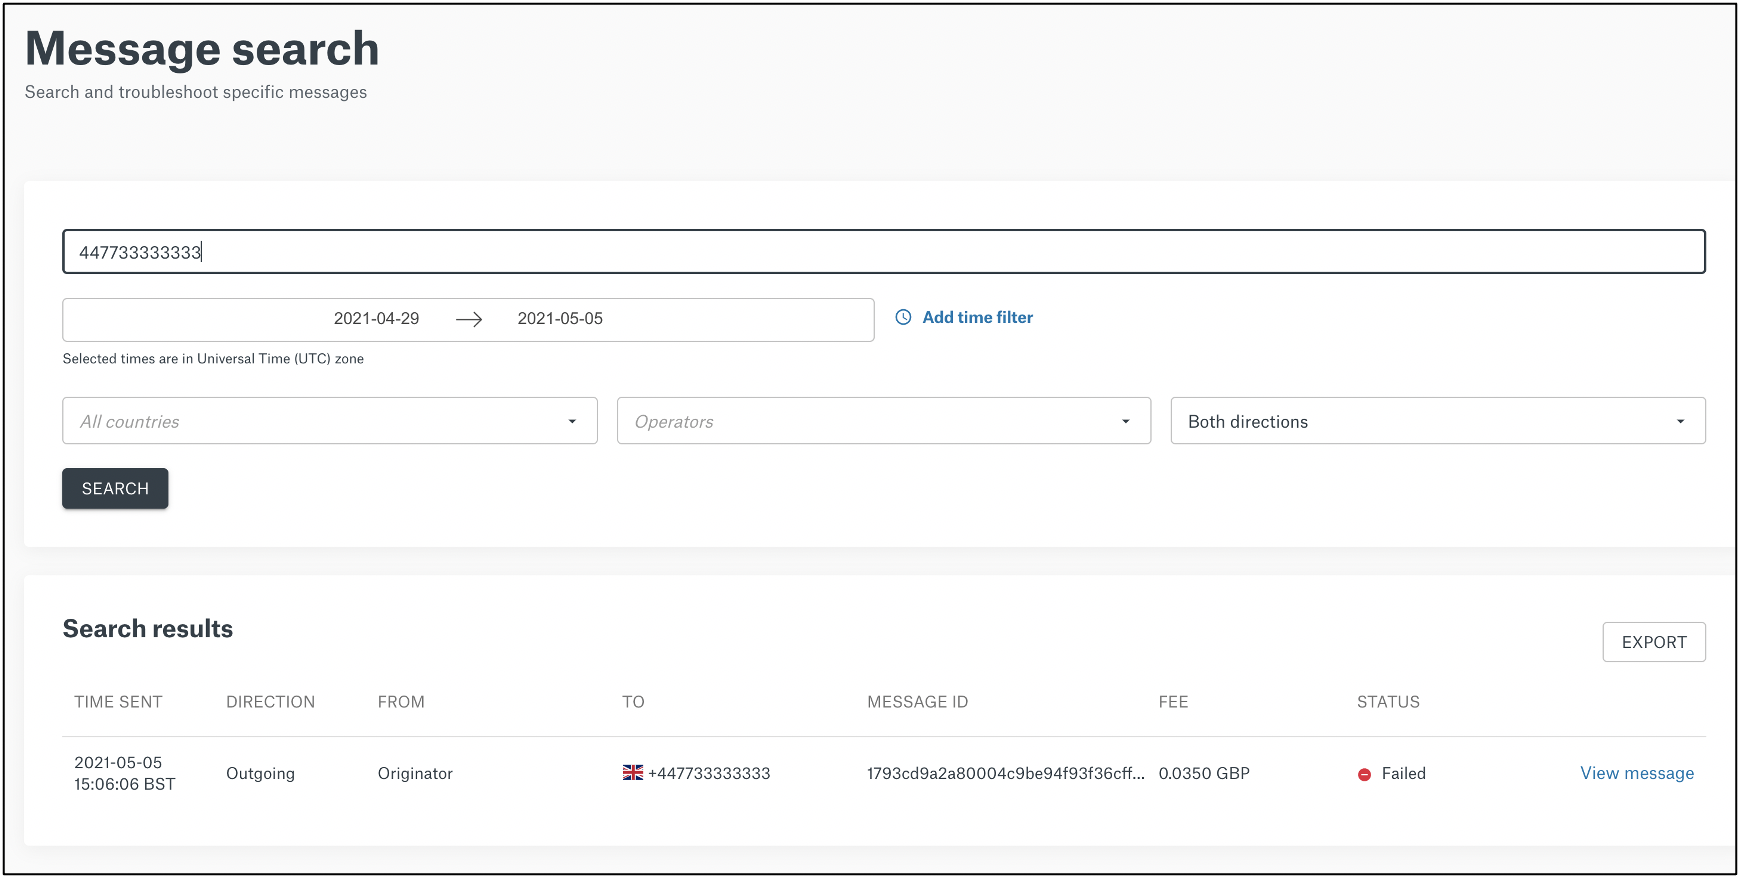Click the arrow between the two dates
1740x878 pixels.
coord(469,319)
